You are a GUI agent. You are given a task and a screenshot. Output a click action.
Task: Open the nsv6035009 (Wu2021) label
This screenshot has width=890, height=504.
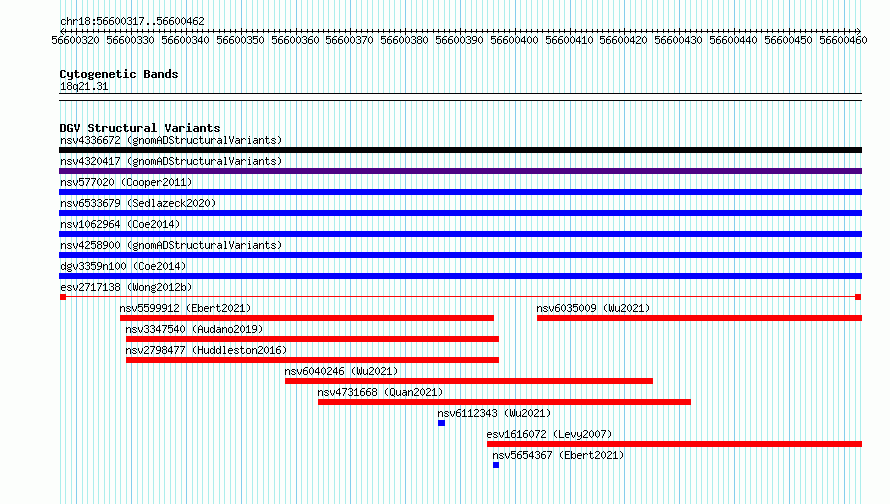[593, 308]
